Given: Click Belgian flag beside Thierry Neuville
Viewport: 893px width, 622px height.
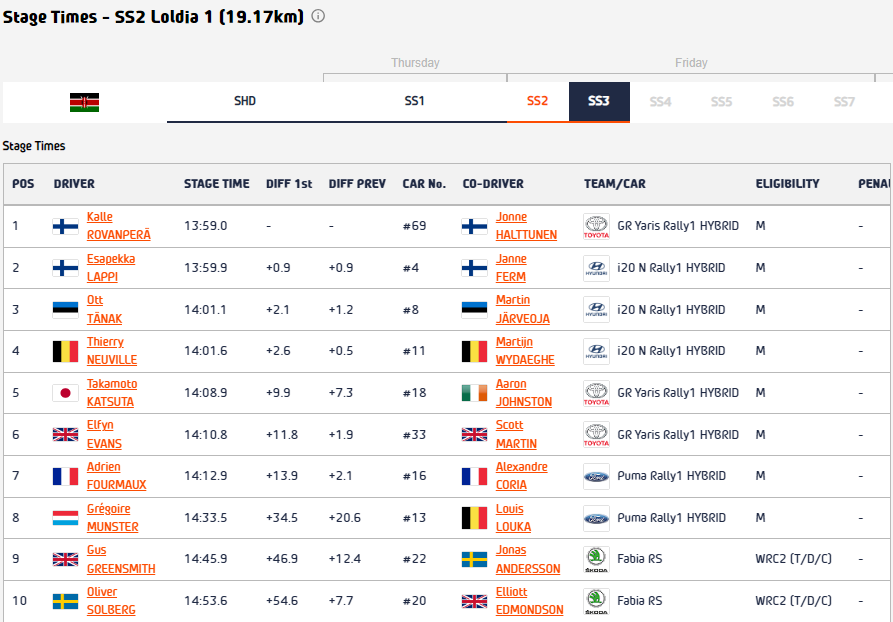Looking at the screenshot, I should [65, 351].
